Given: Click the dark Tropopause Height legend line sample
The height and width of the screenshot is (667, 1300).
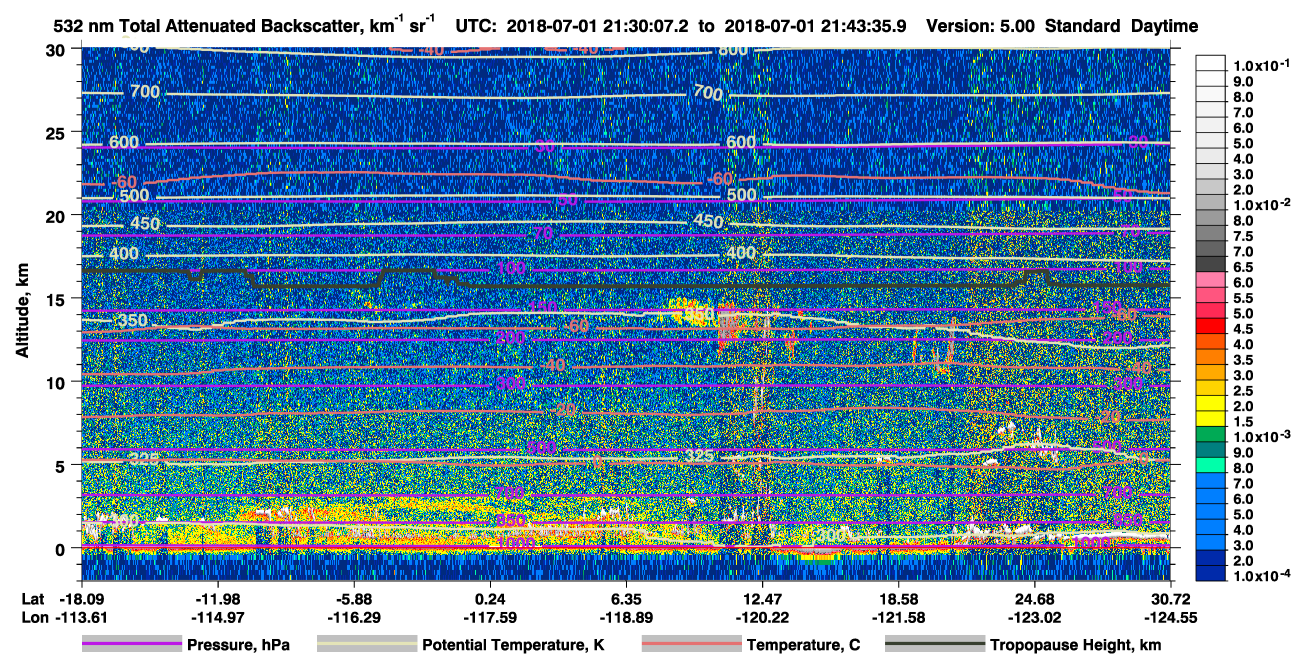Looking at the screenshot, I should click(x=935, y=645).
